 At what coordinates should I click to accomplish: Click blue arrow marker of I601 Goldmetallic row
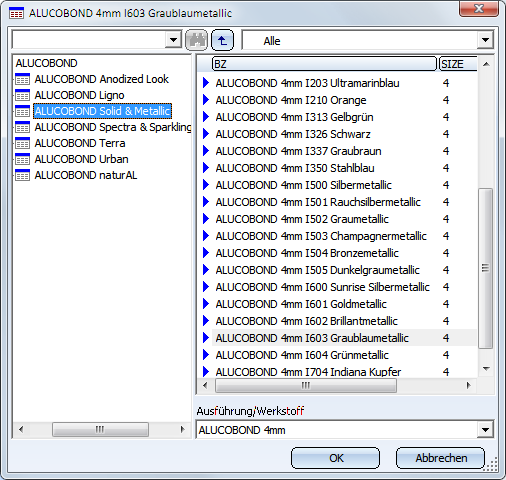coord(206,304)
